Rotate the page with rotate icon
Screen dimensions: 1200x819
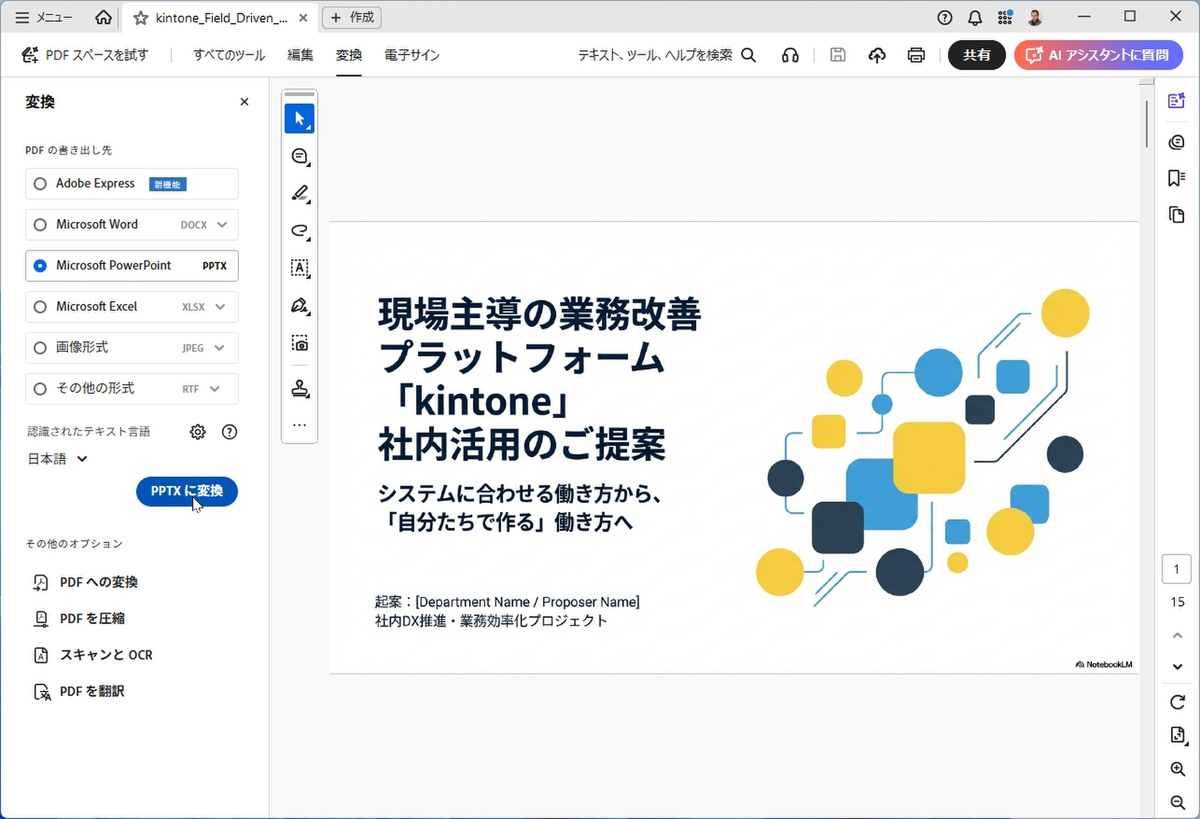[x=1177, y=702]
